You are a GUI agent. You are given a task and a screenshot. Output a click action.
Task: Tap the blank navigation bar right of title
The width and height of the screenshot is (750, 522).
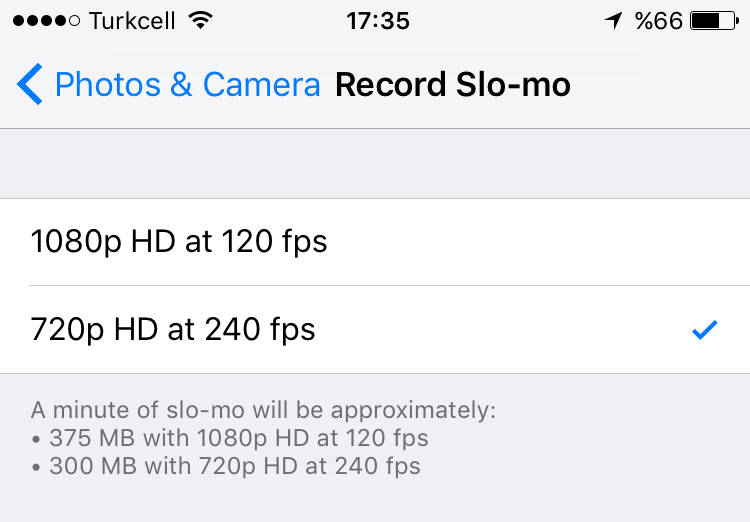point(660,84)
